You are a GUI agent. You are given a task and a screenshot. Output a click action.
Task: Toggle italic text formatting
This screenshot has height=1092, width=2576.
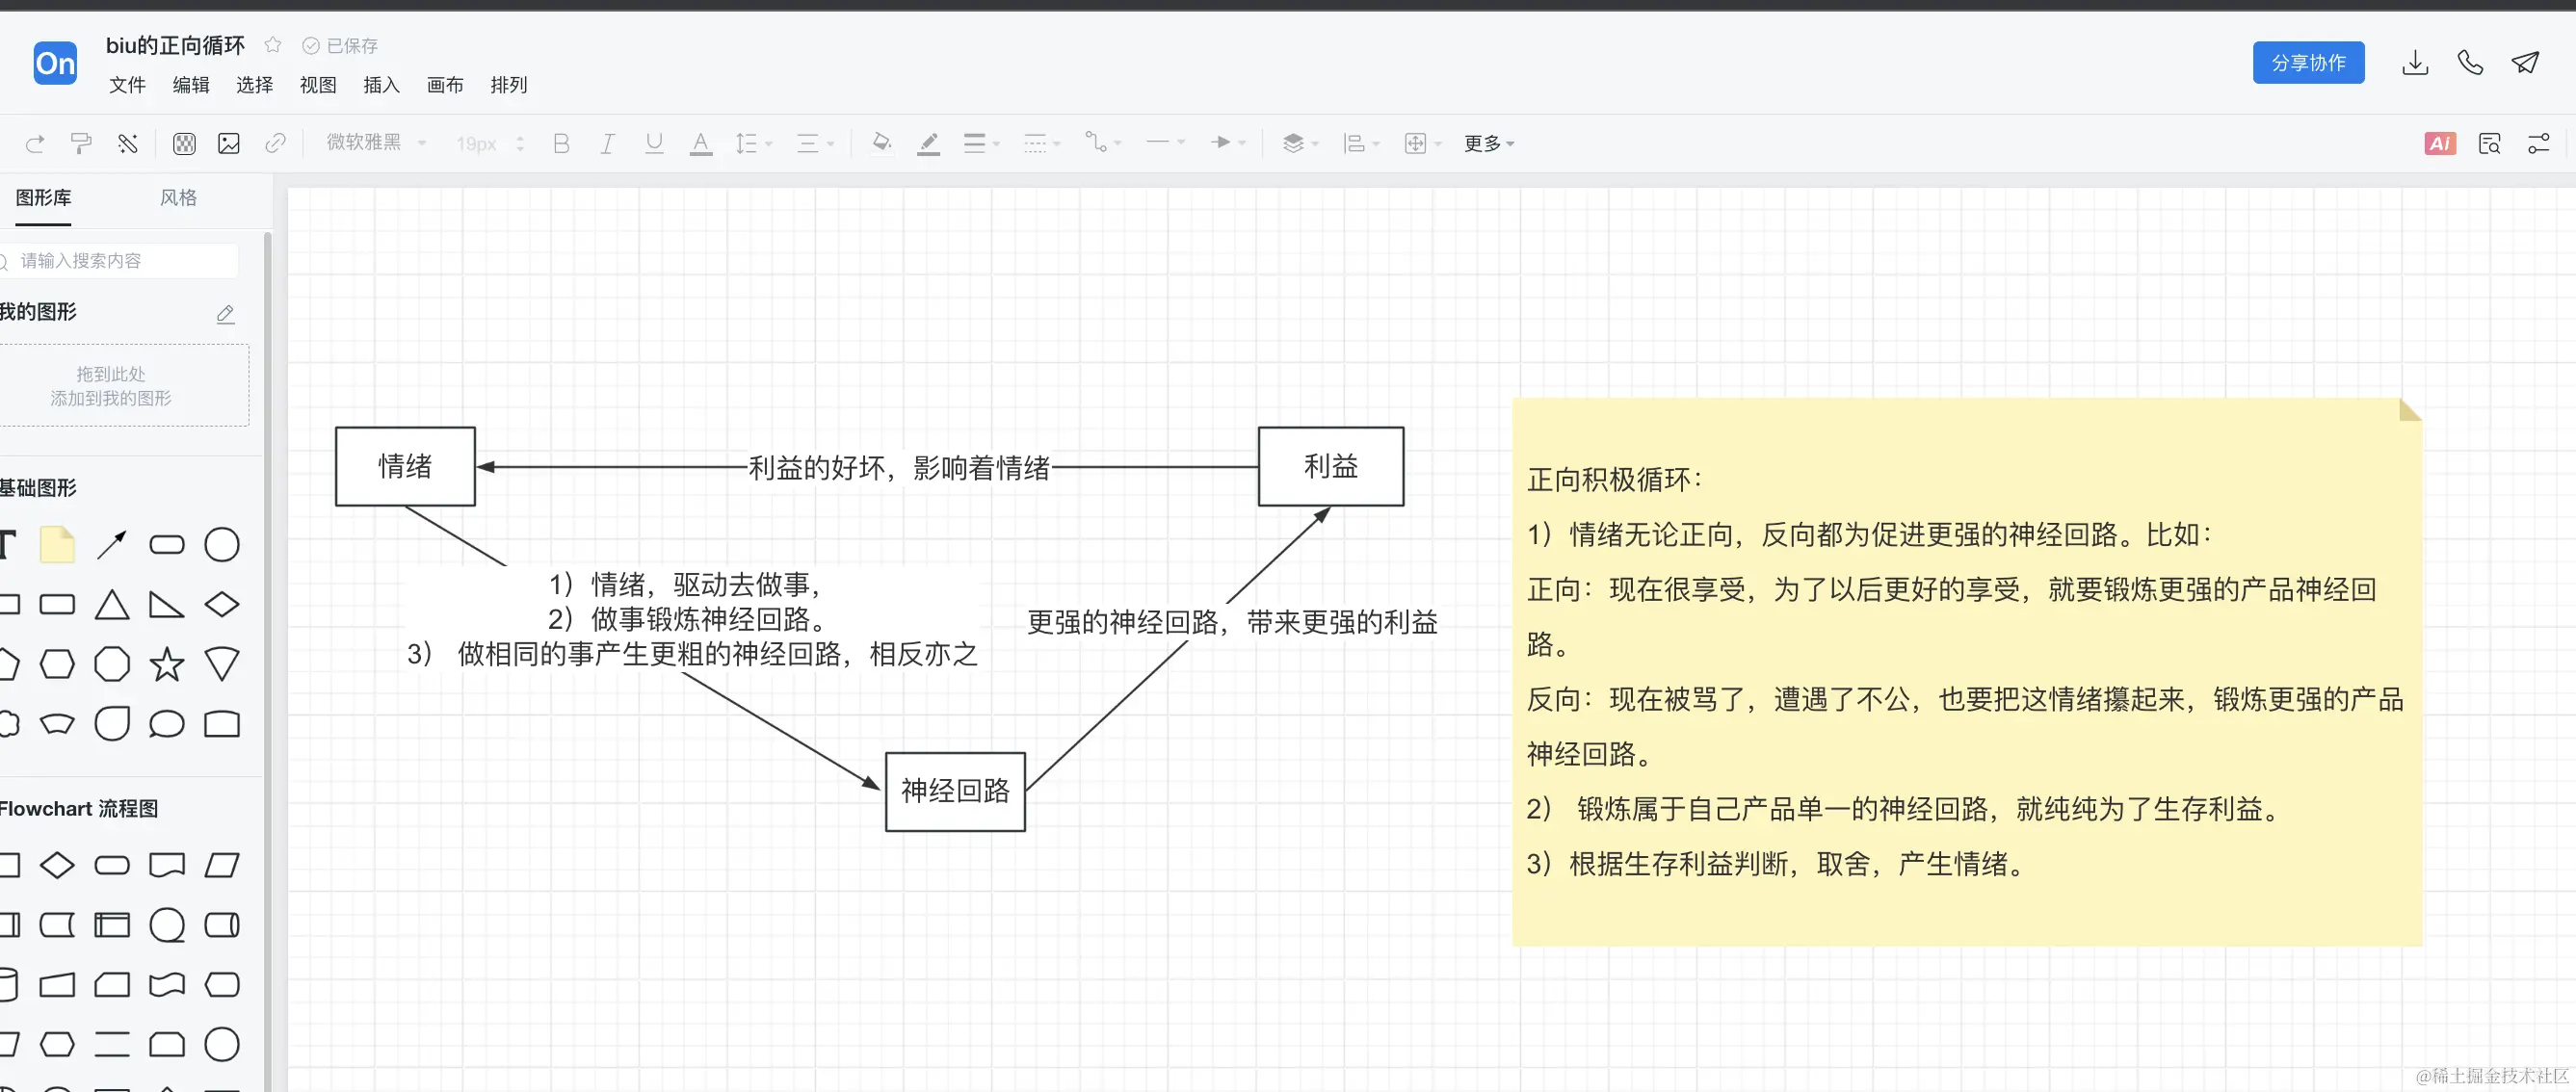(x=607, y=143)
